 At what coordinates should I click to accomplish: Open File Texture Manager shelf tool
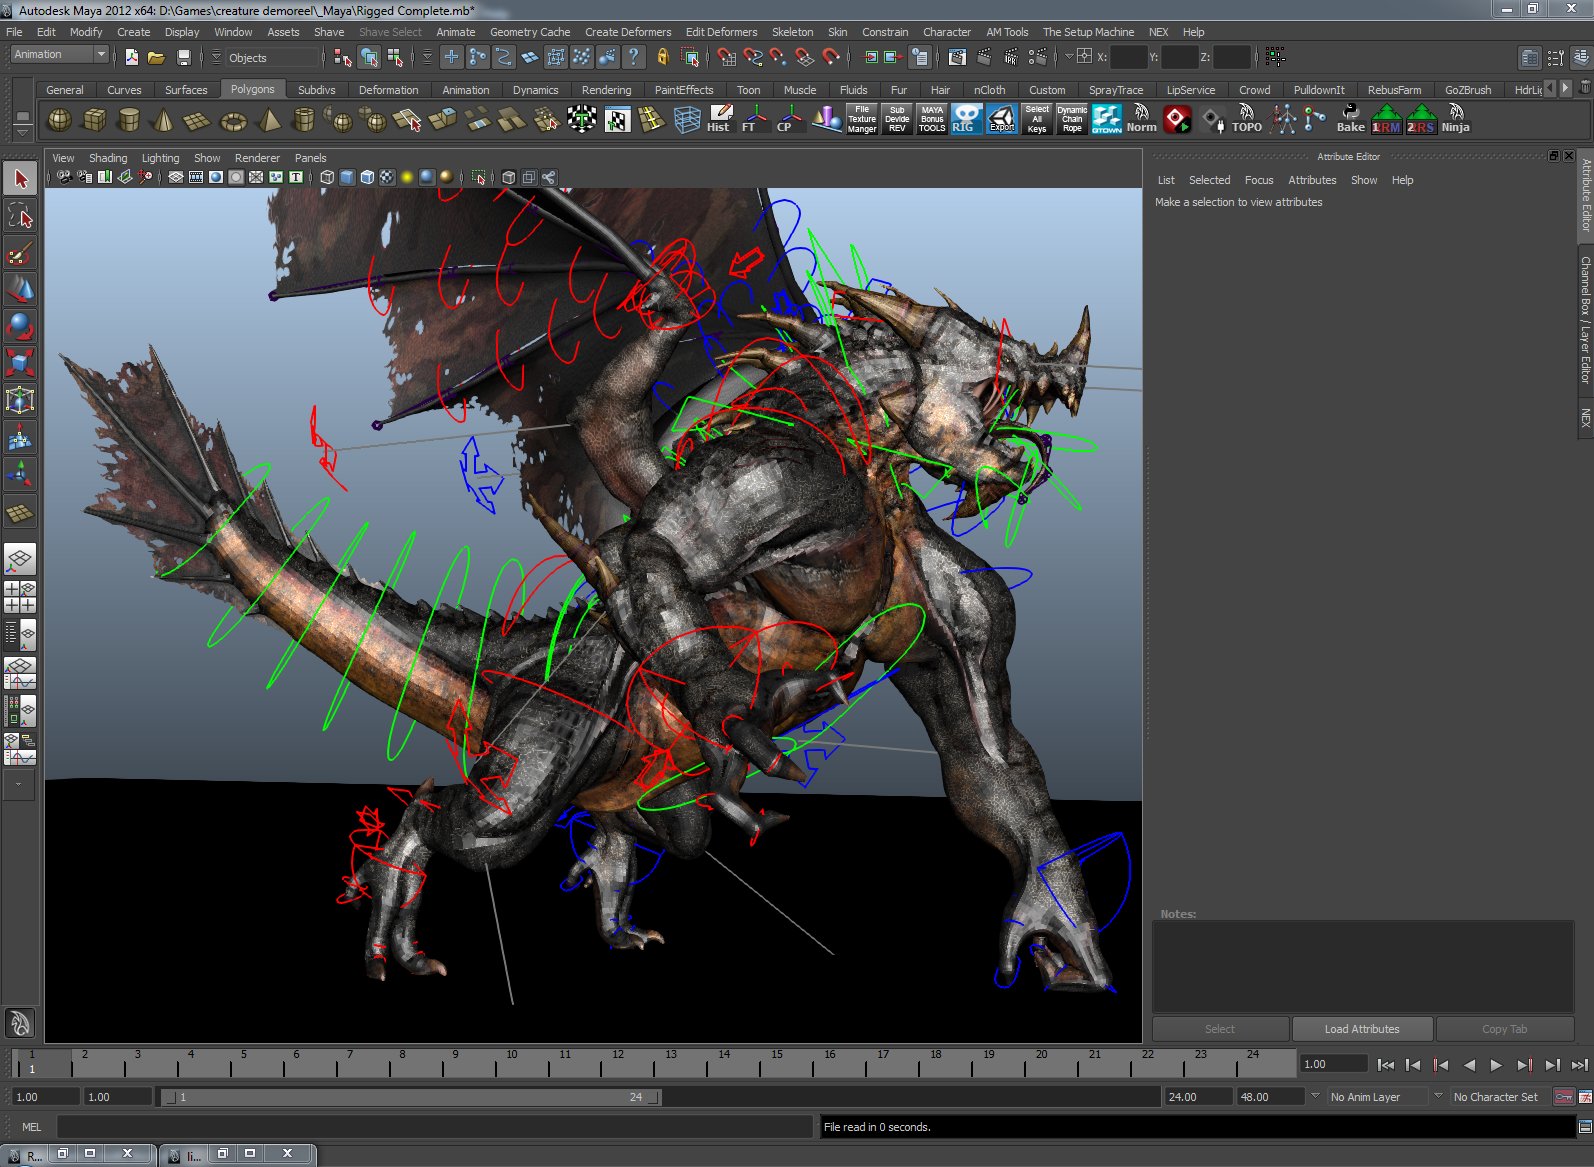(862, 119)
